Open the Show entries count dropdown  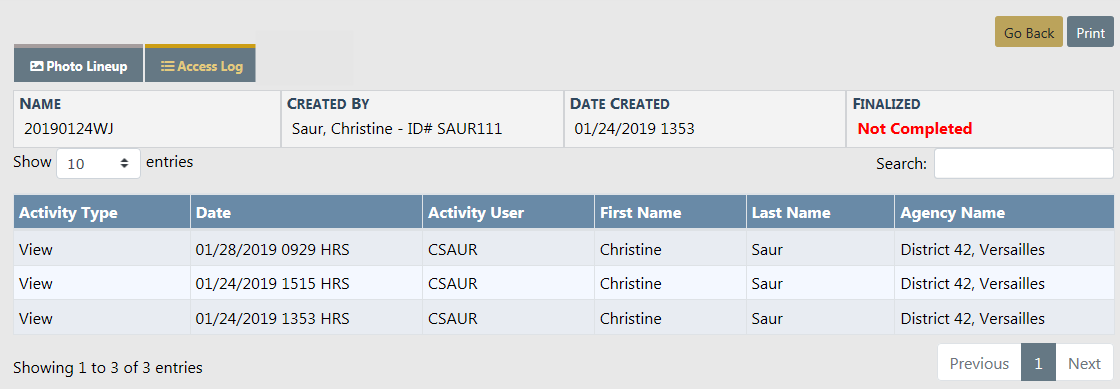coord(99,163)
